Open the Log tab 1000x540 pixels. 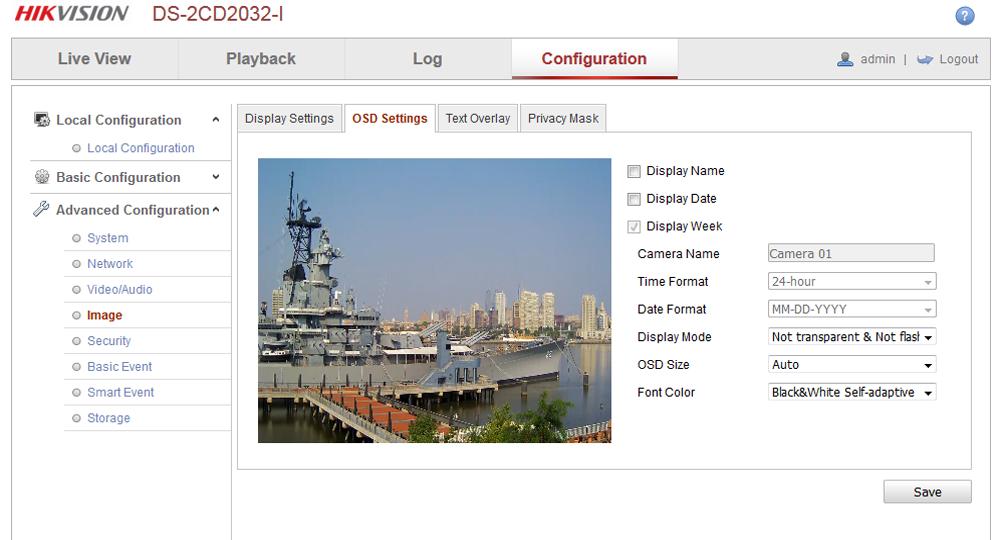[427, 59]
